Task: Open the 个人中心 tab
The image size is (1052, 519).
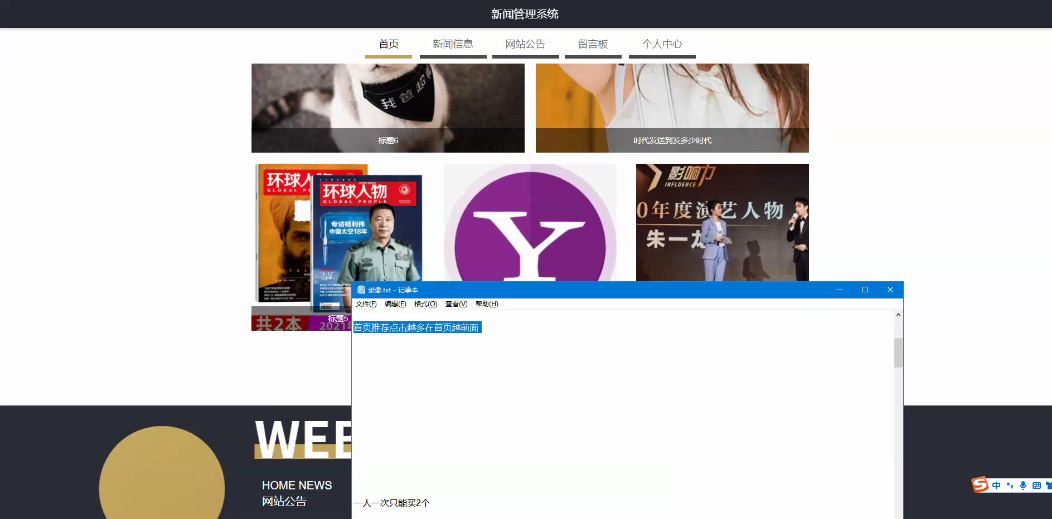Action: (662, 44)
